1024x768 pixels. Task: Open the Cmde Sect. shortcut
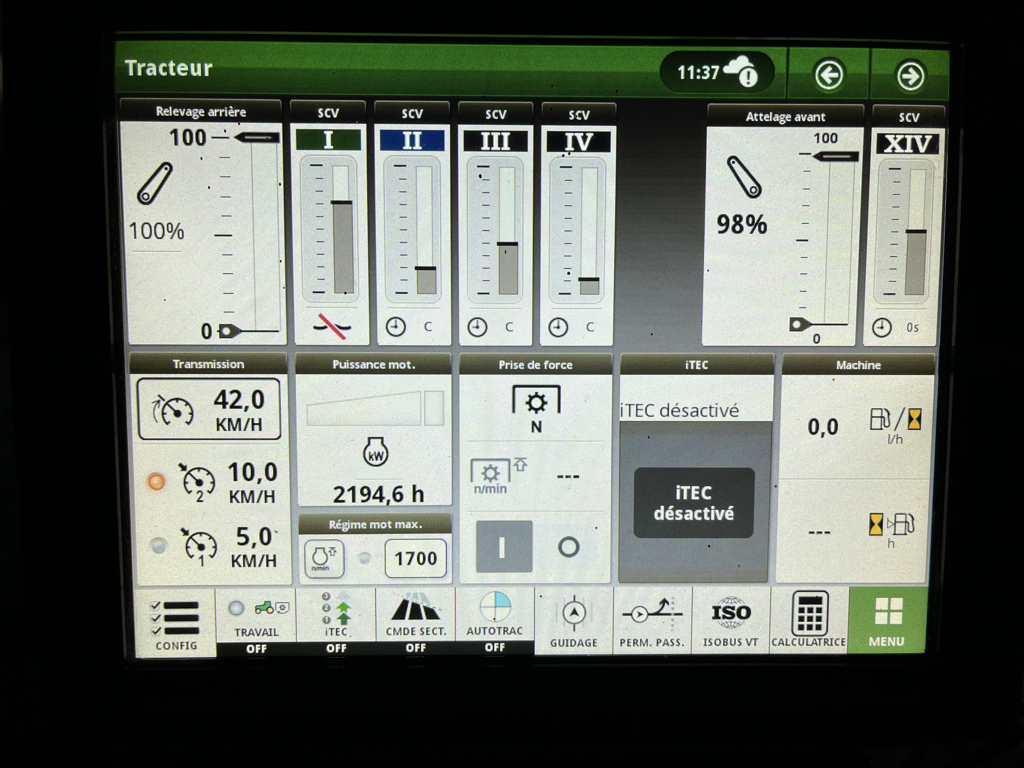pos(415,621)
